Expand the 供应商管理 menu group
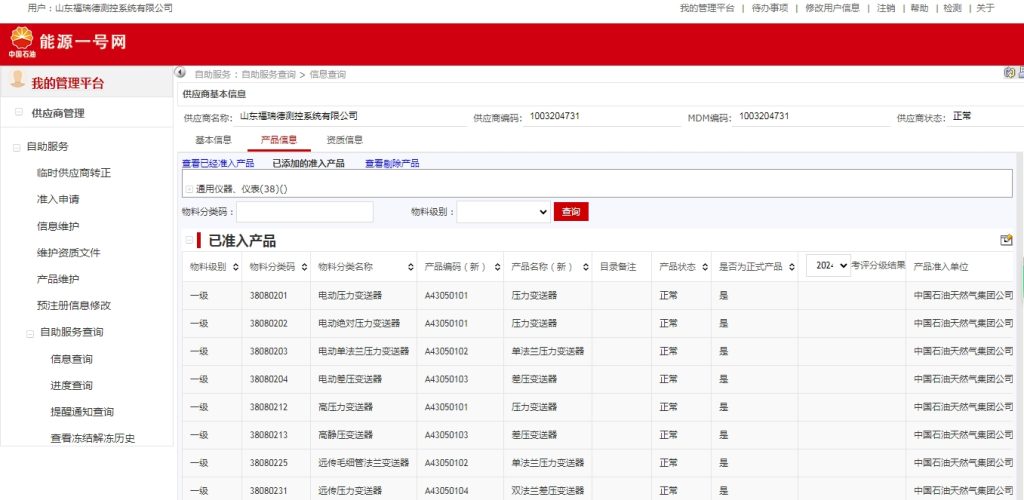Screen dimensions: 1024x500 (x=19, y=113)
